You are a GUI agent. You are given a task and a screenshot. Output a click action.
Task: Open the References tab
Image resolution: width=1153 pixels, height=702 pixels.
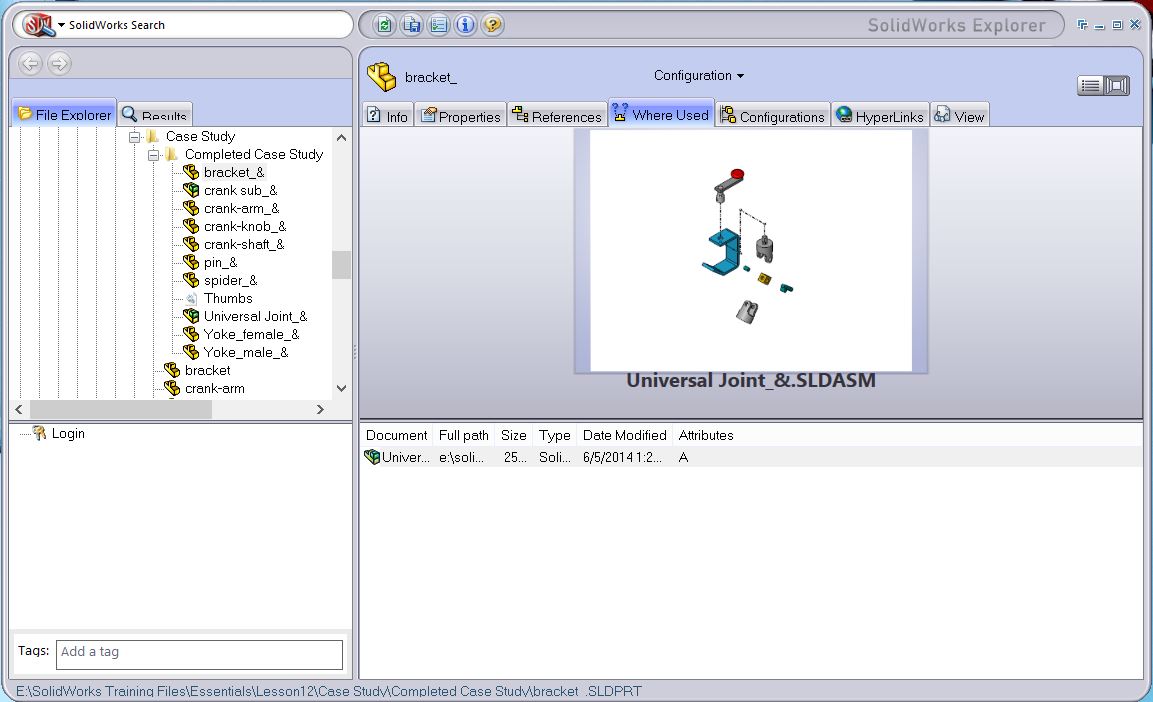tap(557, 115)
